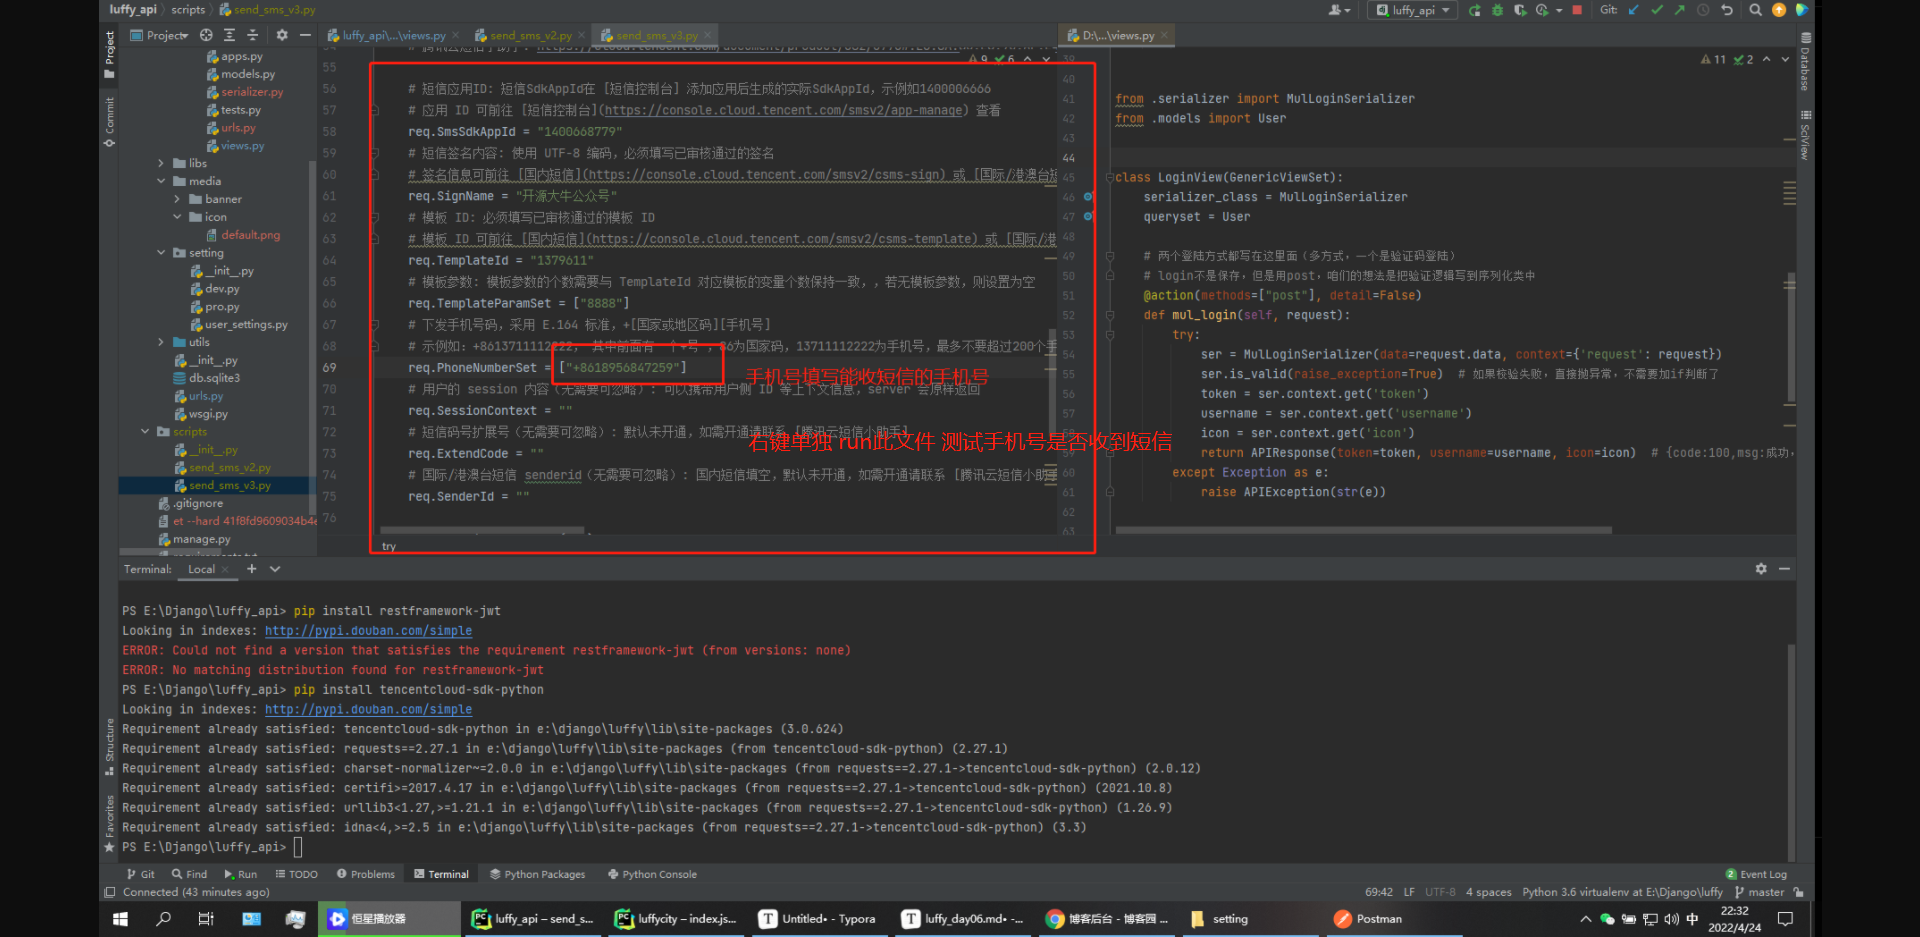1920x937 pixels.
Task: Open Search Everywhere magnifier icon
Action: coord(1755,10)
